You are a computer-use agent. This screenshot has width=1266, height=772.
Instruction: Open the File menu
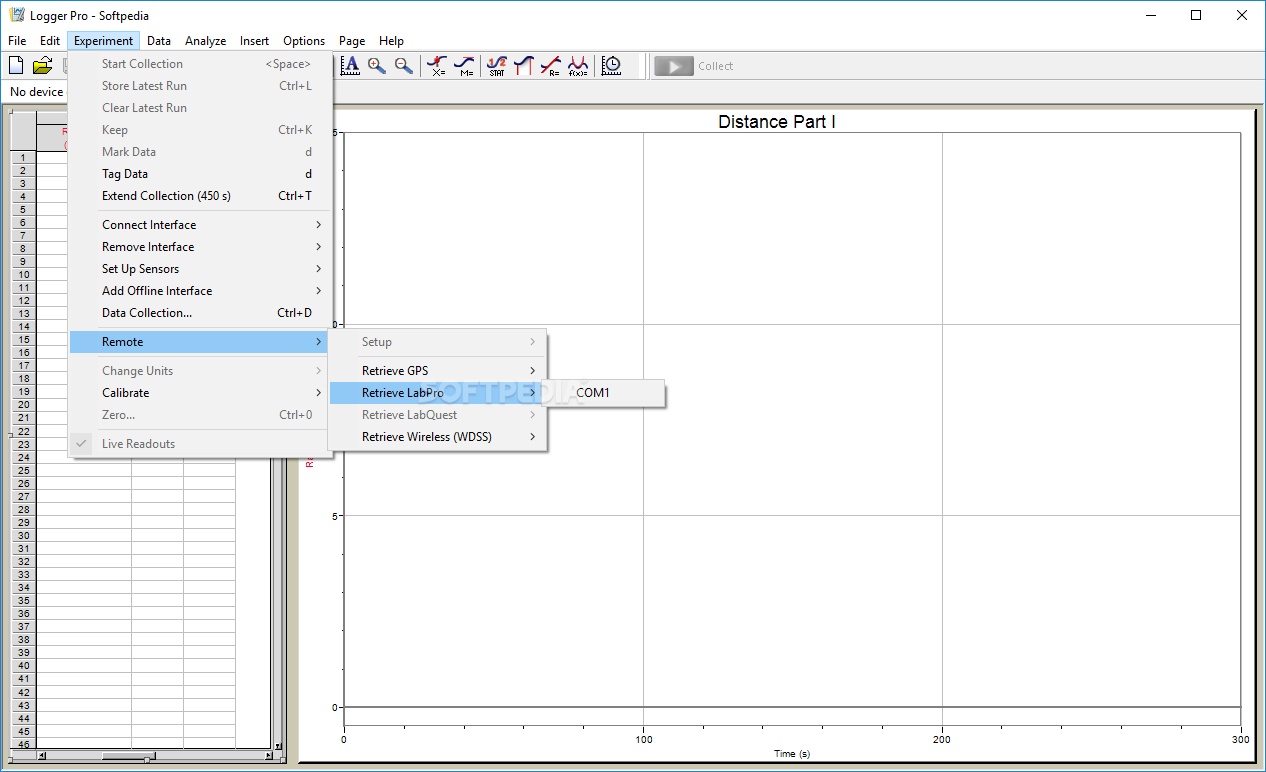click(17, 41)
